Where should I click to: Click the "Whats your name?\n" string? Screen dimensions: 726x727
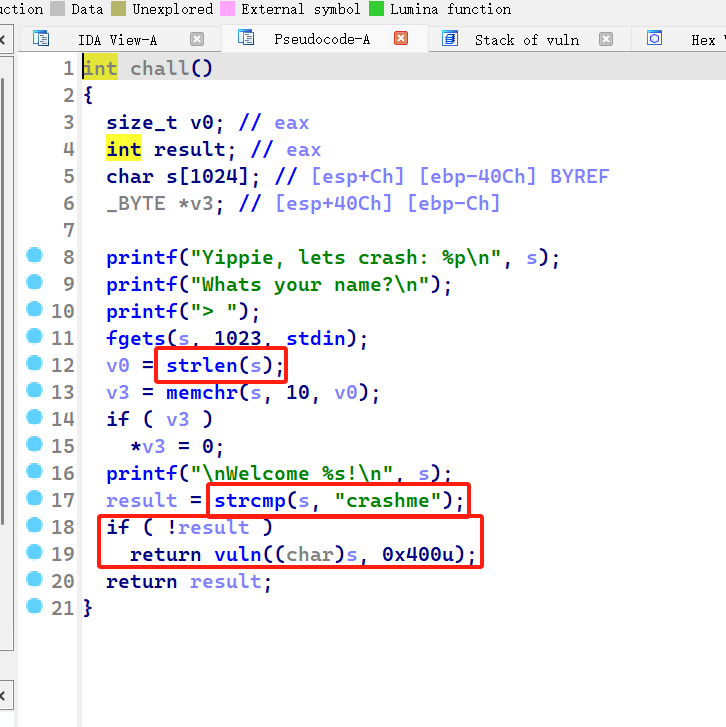[x=310, y=284]
